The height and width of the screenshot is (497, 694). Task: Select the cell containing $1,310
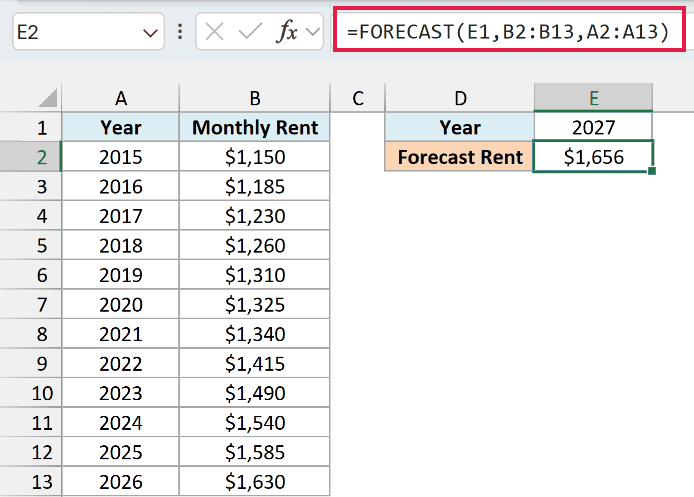254,275
